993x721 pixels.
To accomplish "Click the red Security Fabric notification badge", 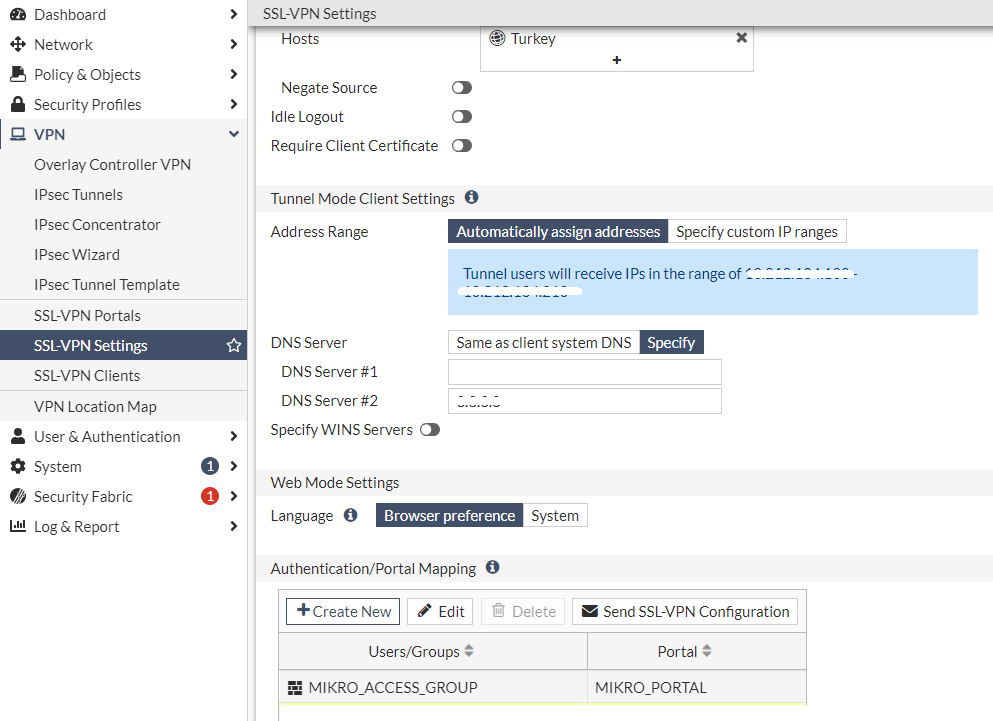I will [210, 497].
